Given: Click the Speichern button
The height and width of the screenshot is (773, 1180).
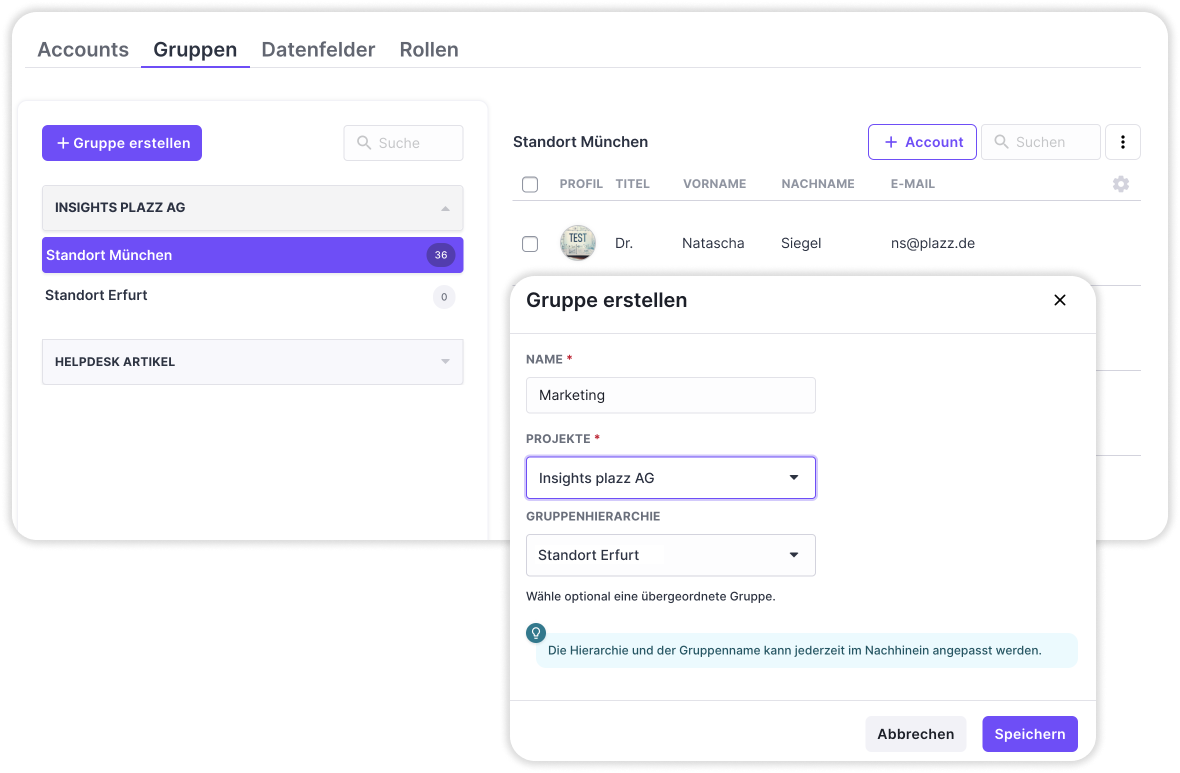Looking at the screenshot, I should (x=1029, y=734).
